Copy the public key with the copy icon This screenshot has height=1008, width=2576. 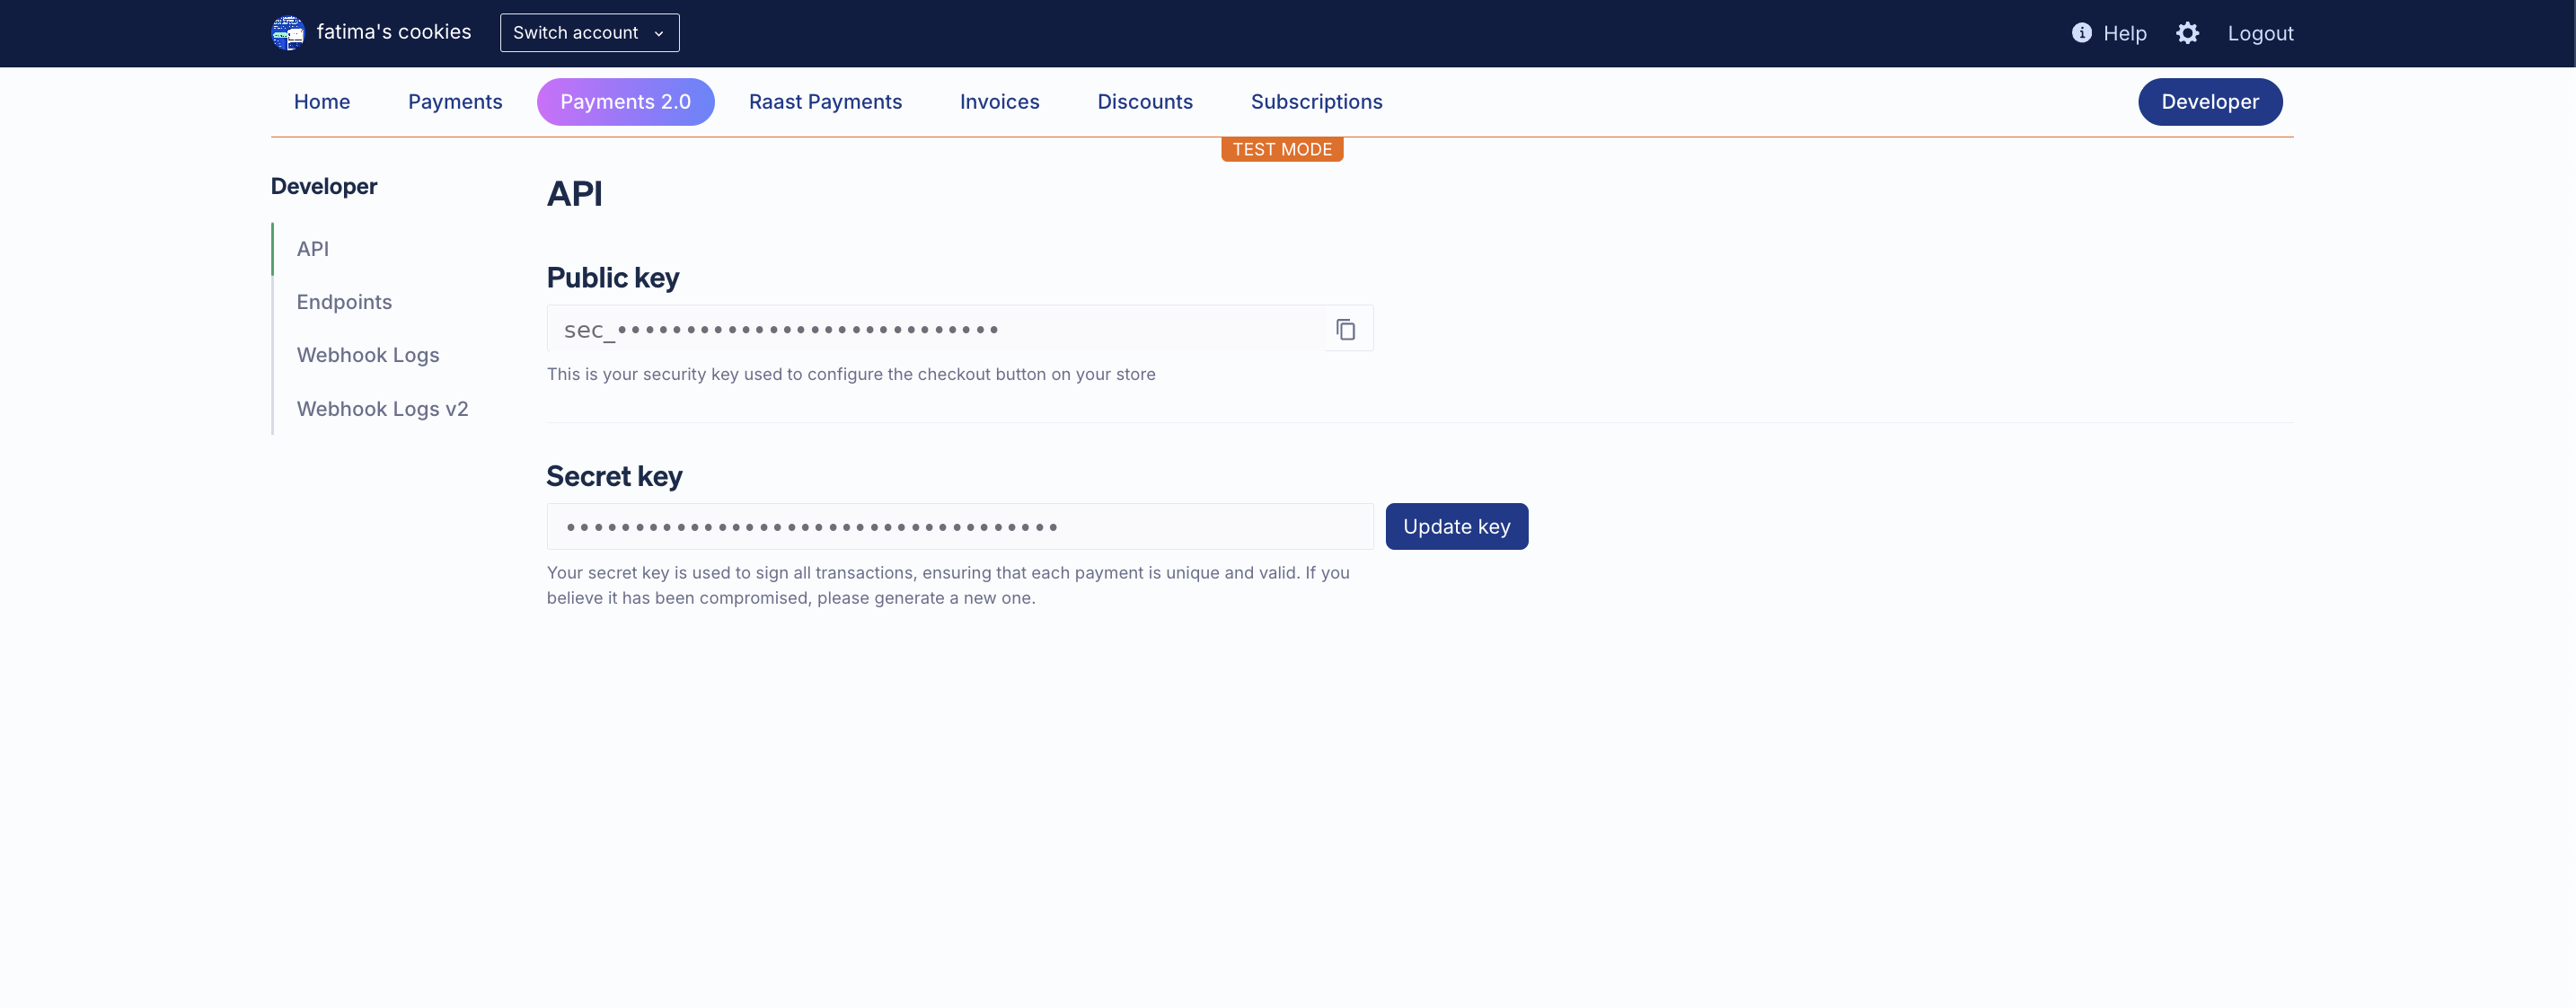click(1345, 329)
